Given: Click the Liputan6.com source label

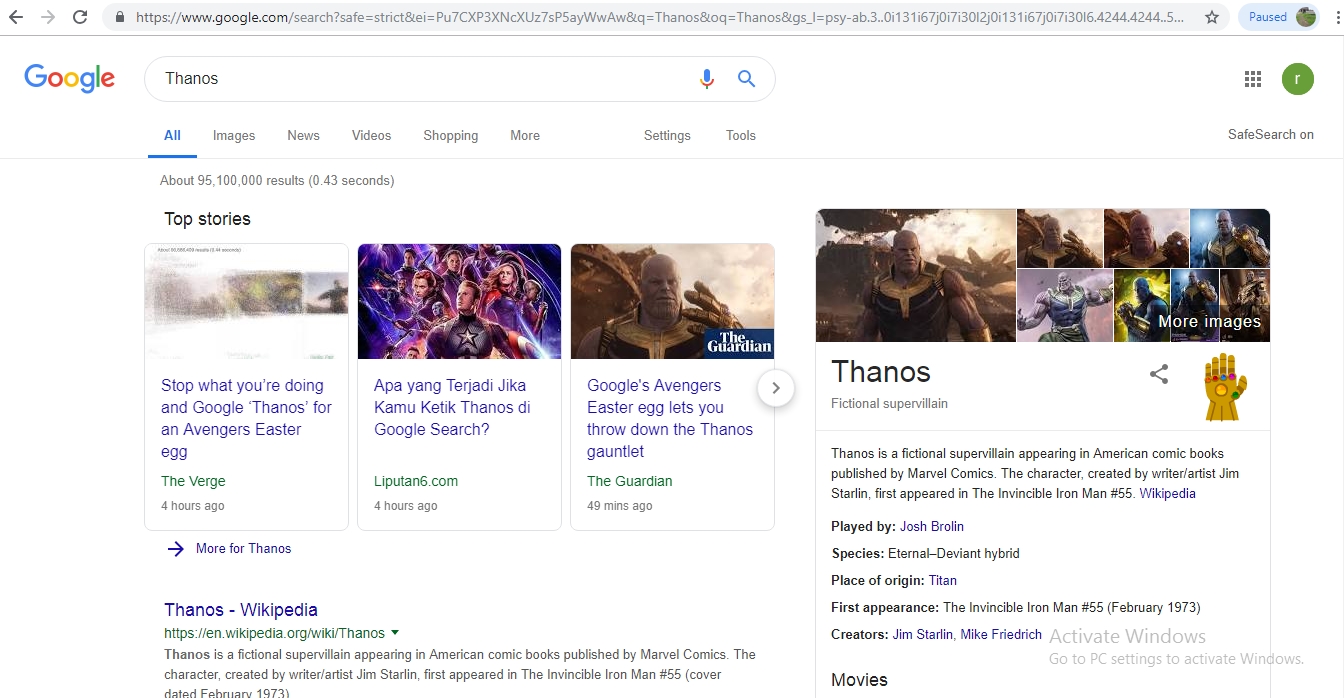Looking at the screenshot, I should (416, 481).
